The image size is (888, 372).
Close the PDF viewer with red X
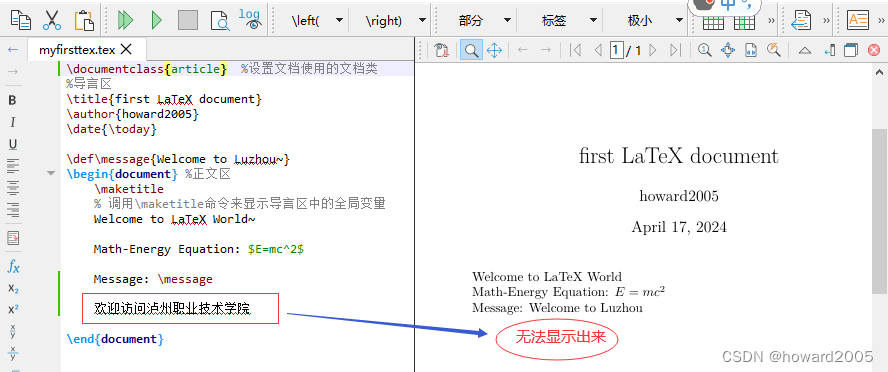874,50
